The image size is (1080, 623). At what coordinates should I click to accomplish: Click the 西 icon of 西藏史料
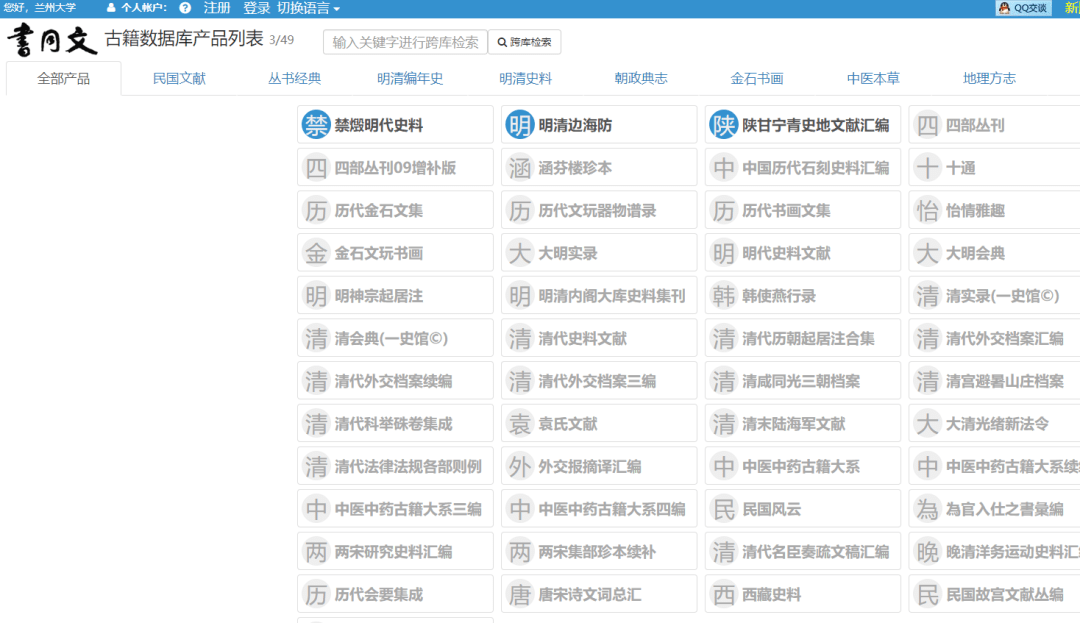[724, 595]
